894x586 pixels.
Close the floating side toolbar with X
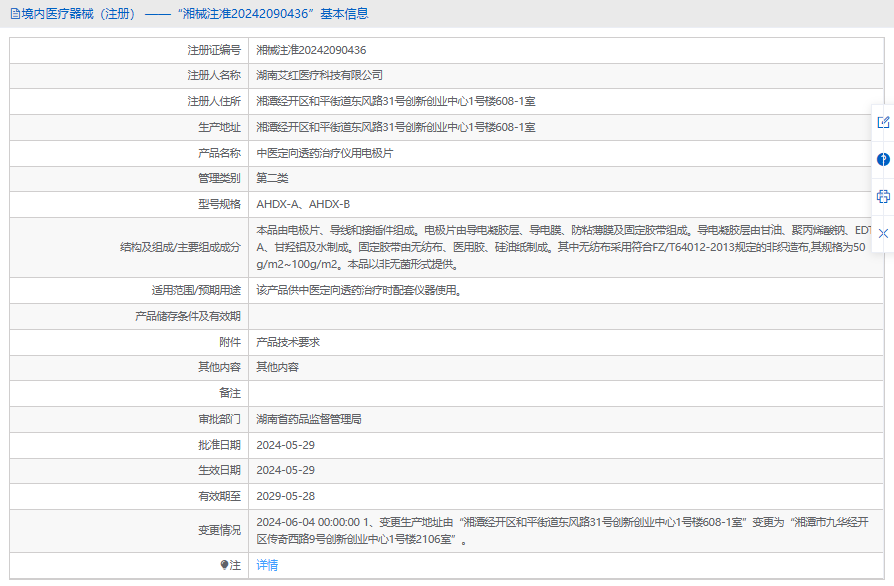click(883, 233)
